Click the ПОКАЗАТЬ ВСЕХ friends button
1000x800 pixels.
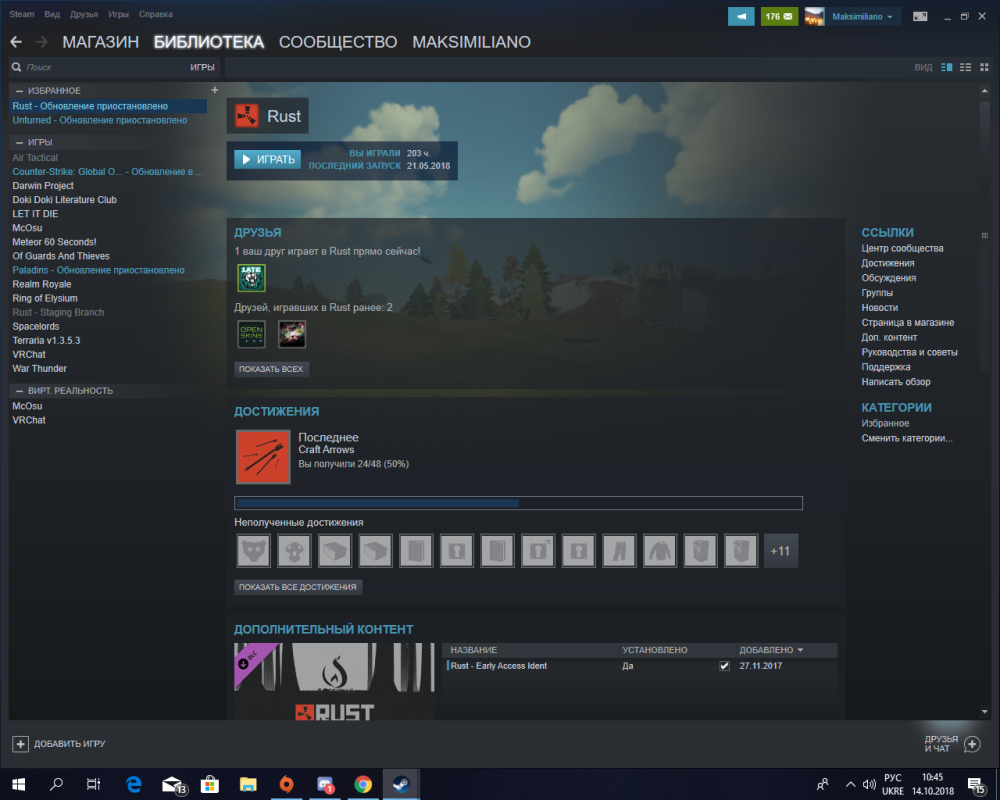pos(271,369)
